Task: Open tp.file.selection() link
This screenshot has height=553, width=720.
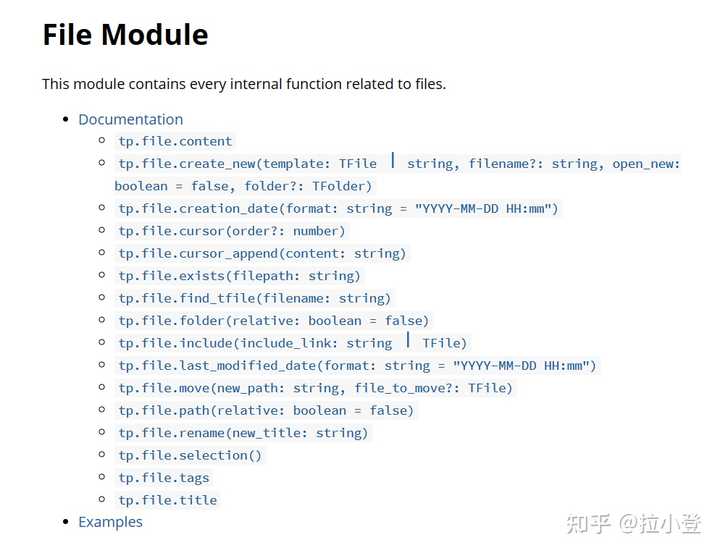Action: coord(190,455)
